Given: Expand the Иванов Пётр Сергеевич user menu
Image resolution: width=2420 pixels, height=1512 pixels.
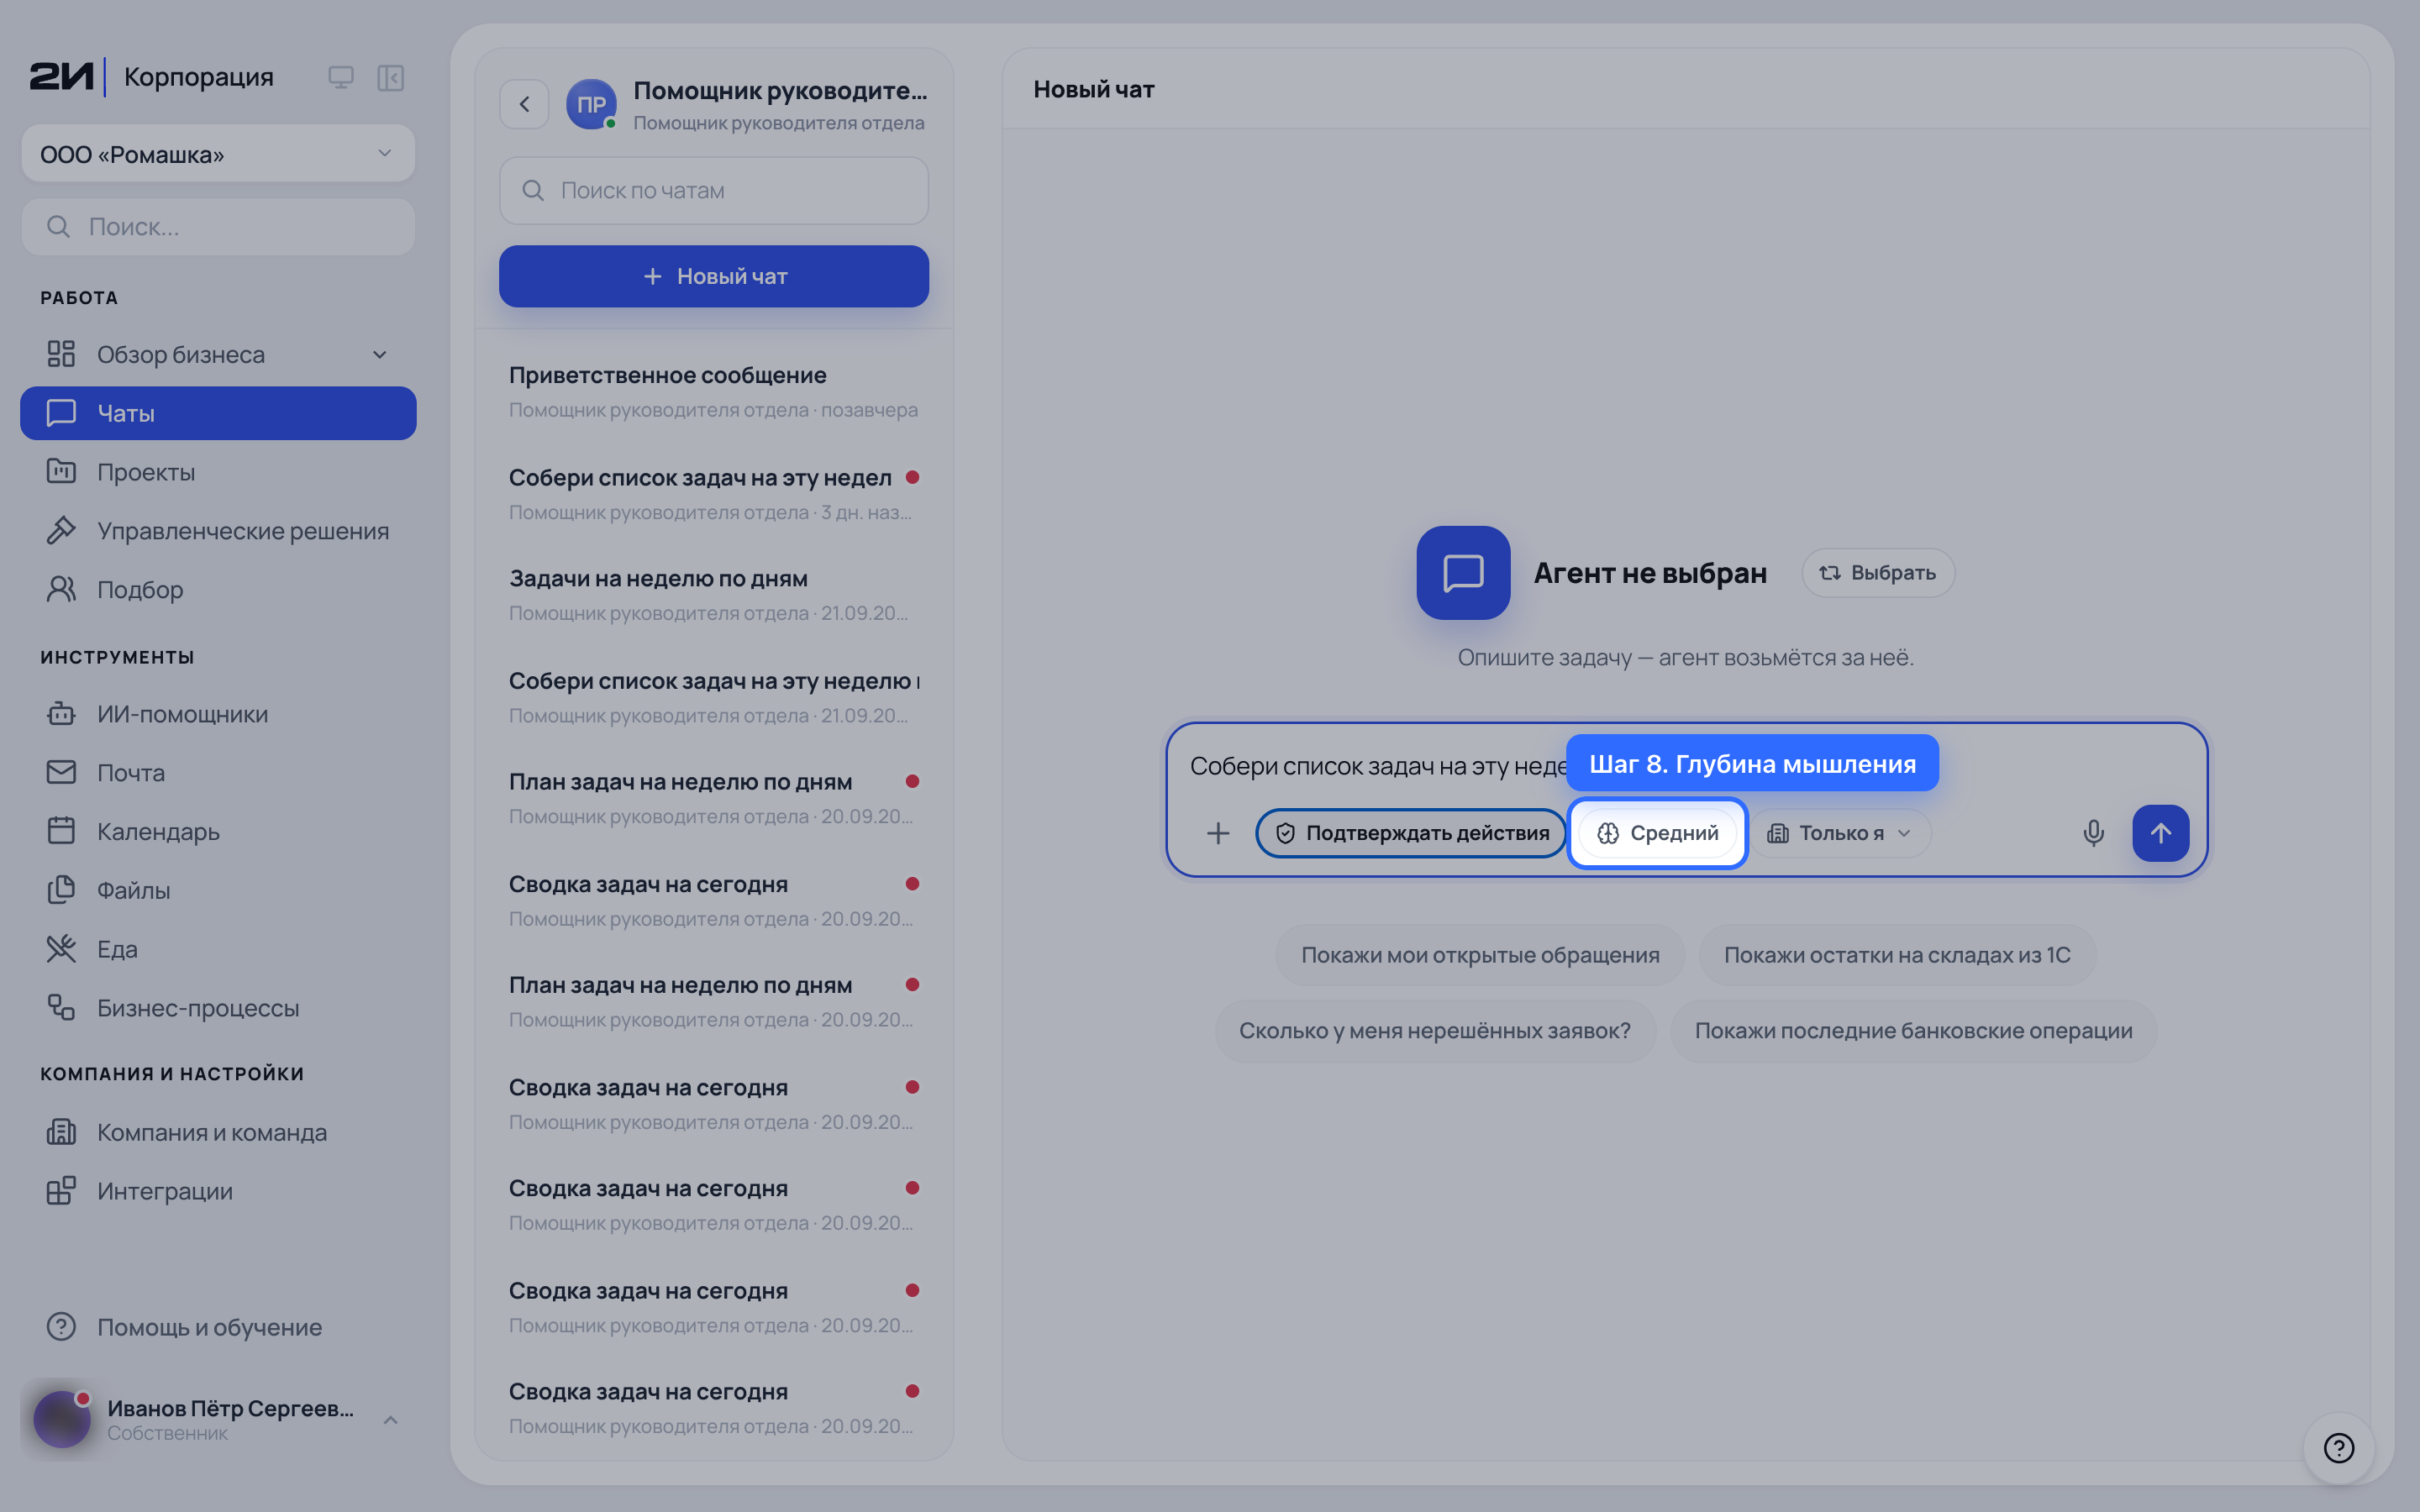Looking at the screenshot, I should tap(218, 1419).
